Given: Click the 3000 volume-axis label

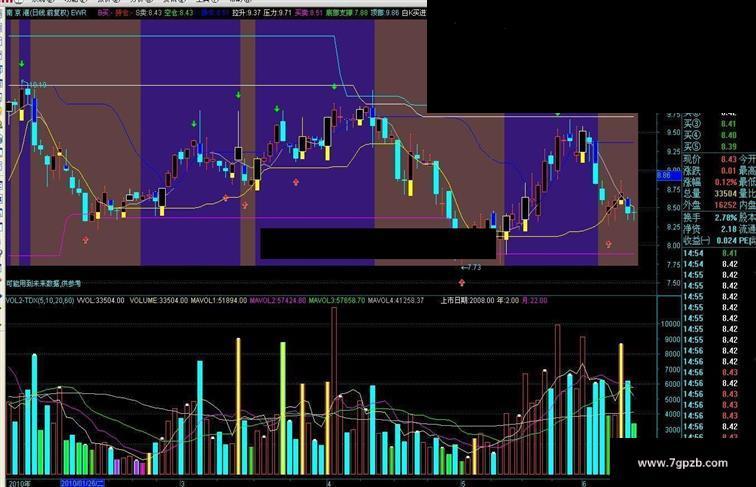Looking at the screenshot, I should (x=672, y=430).
